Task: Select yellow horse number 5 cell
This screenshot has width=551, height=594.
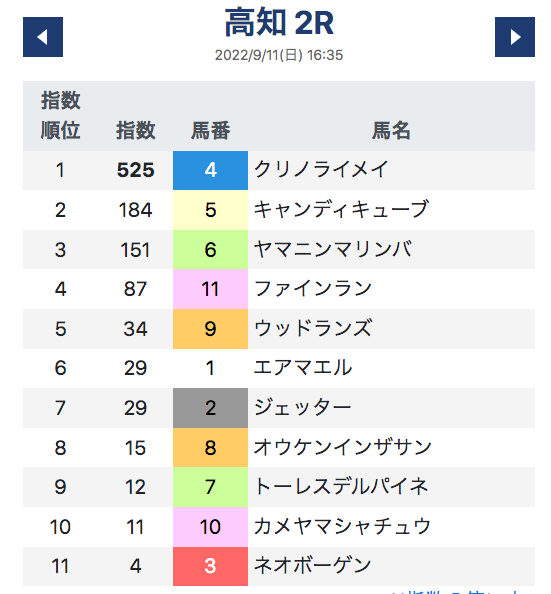Action: click(210, 210)
